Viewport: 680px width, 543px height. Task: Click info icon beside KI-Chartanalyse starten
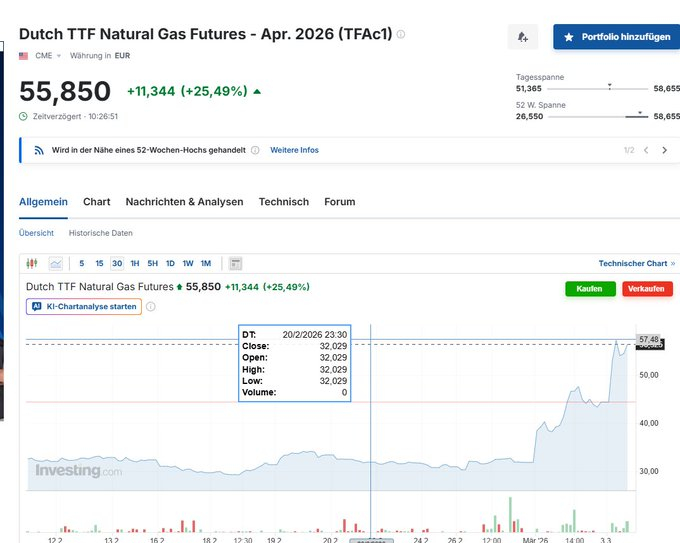[151, 307]
